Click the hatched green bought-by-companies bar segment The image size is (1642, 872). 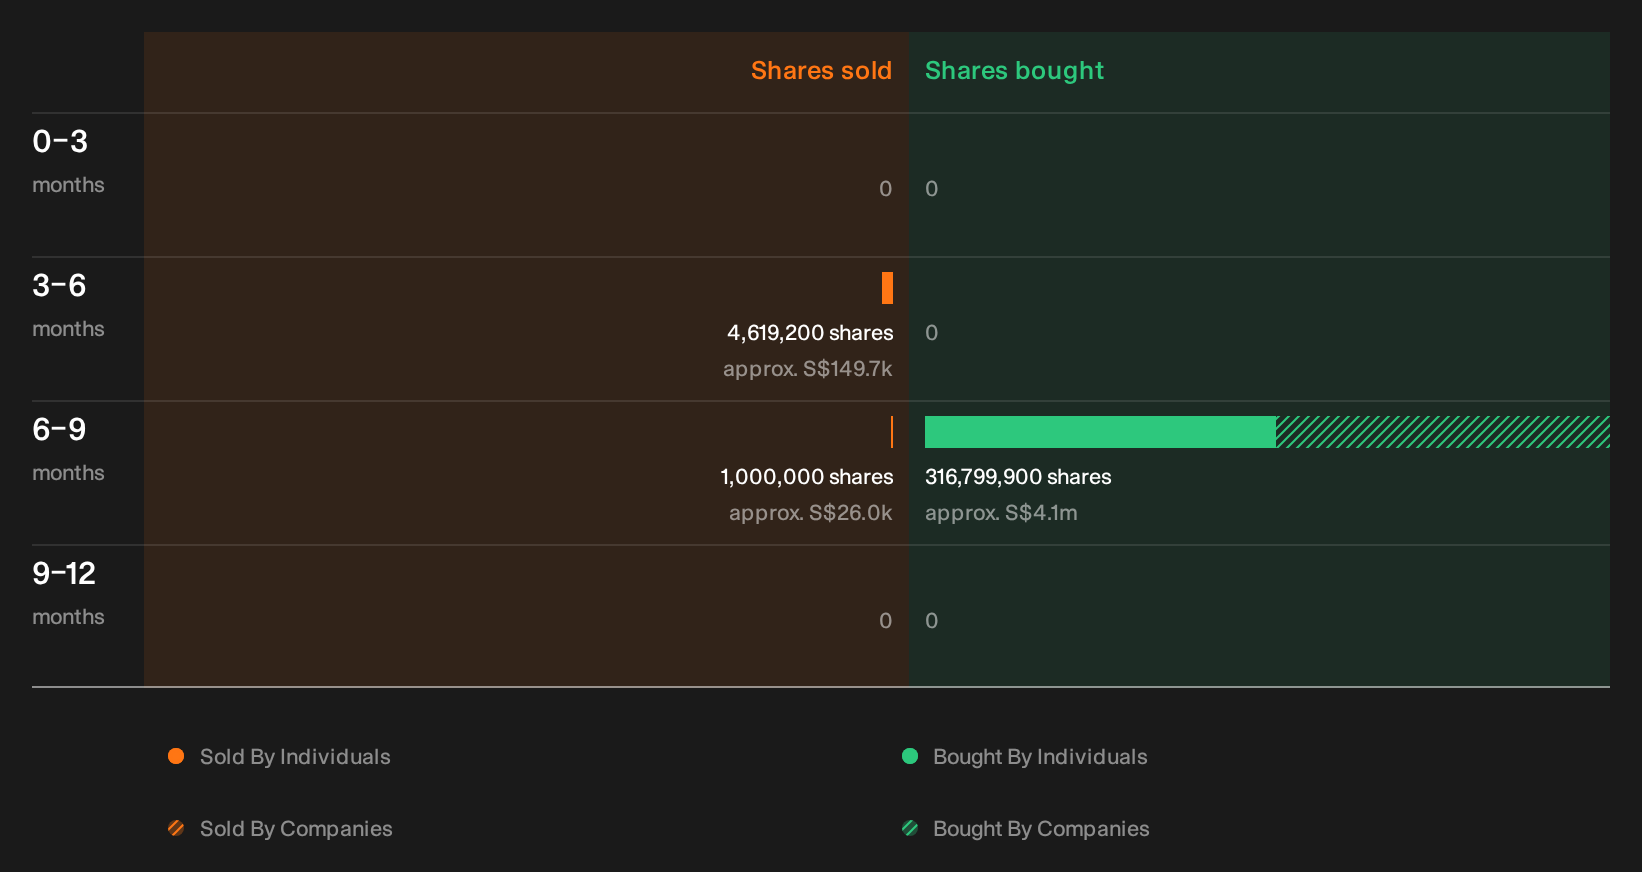[1443, 432]
